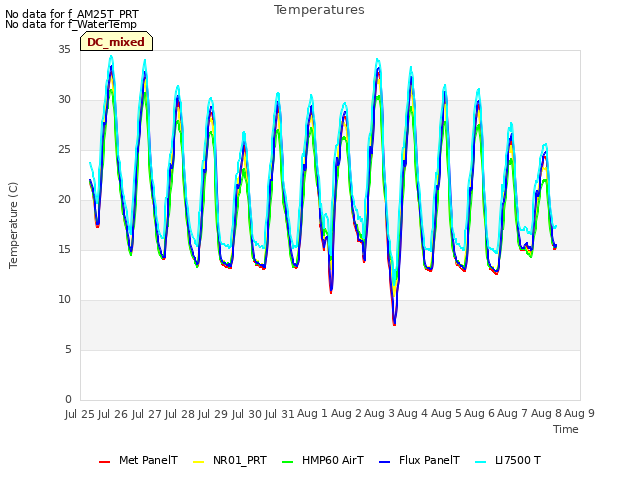Click the Jul 27 x-axis tick label
The height and width of the screenshot is (480, 640).
tap(147, 414)
